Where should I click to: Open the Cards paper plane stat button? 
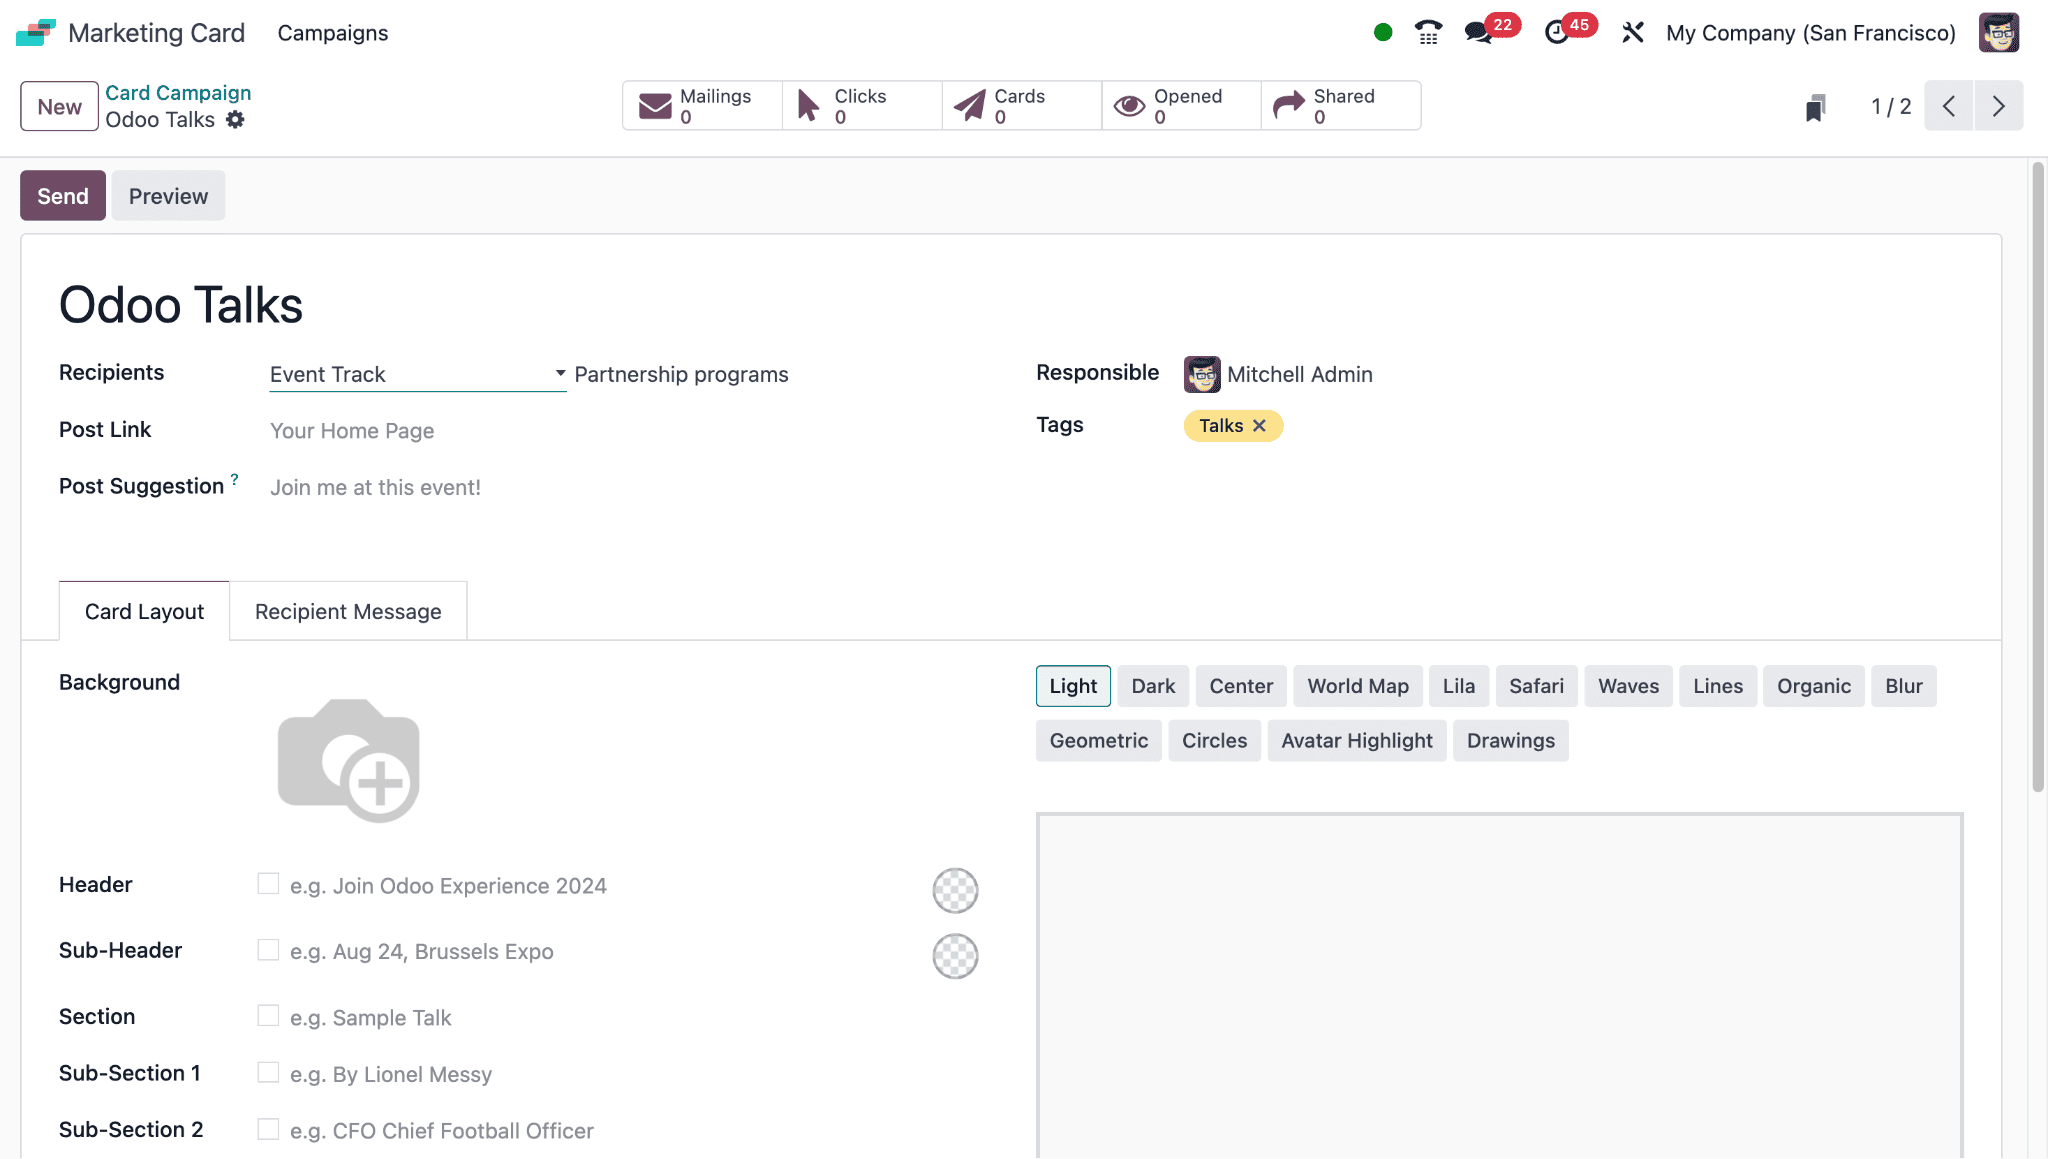tap(1022, 106)
